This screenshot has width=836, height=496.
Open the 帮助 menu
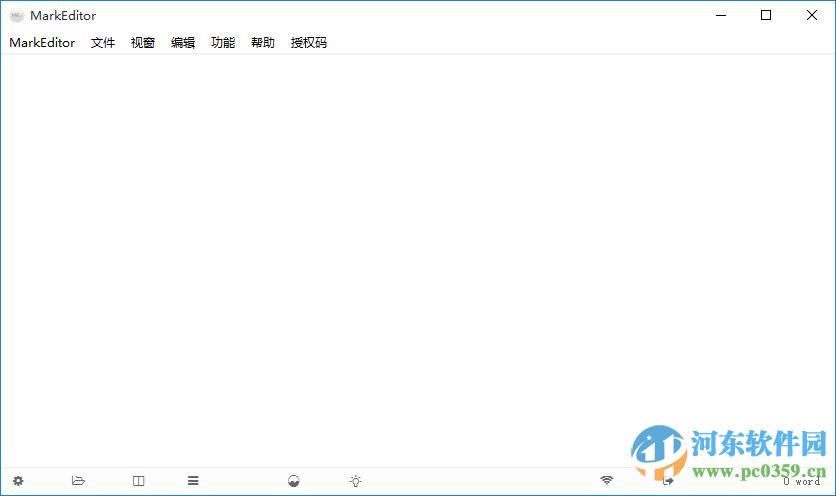click(x=263, y=43)
